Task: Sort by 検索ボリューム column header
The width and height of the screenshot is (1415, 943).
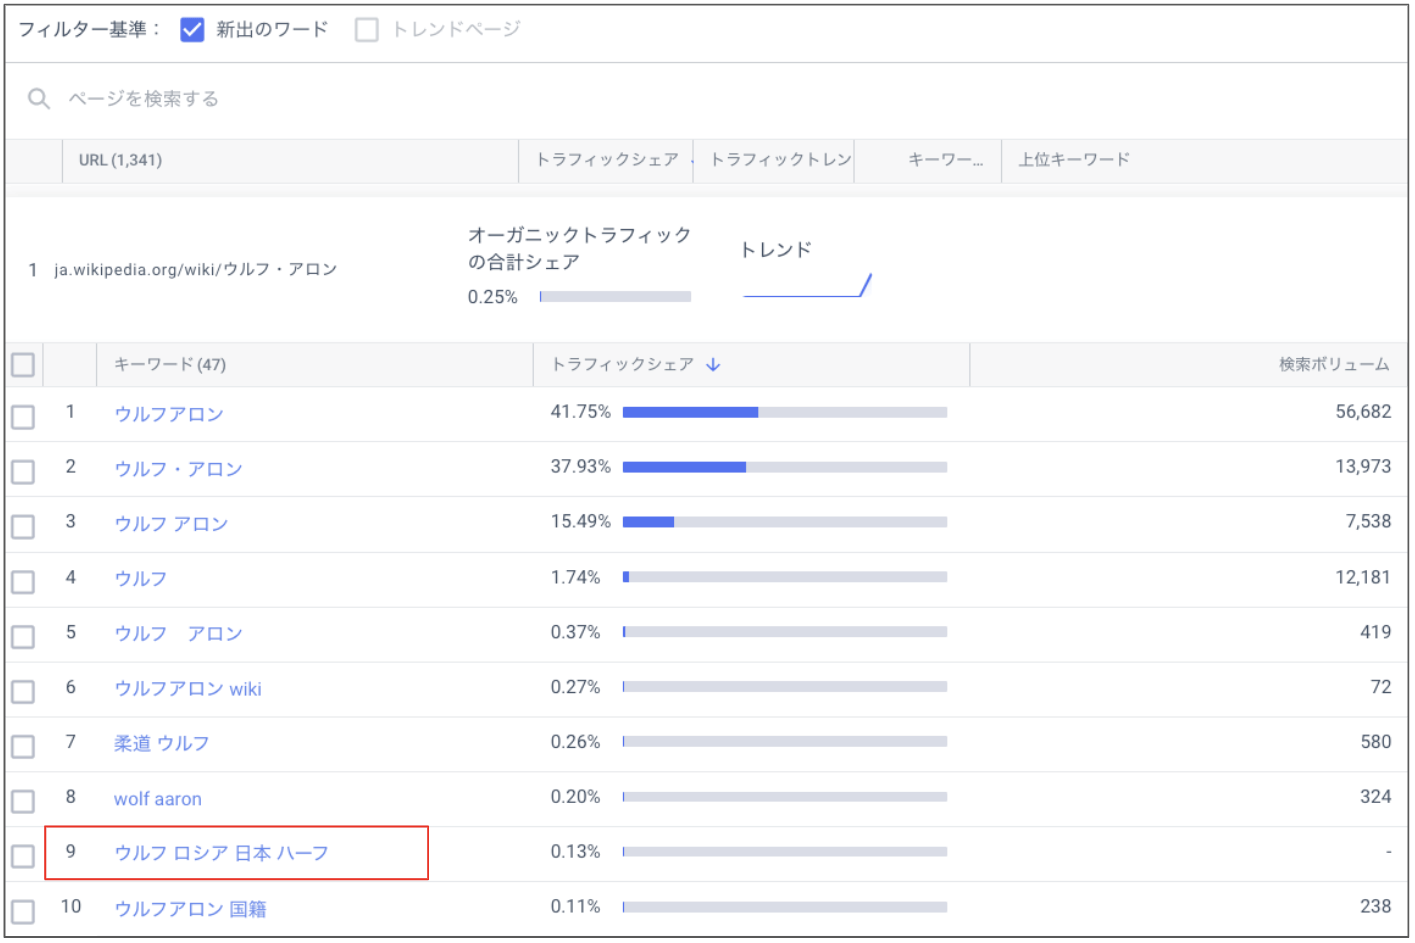Action: click(1333, 365)
